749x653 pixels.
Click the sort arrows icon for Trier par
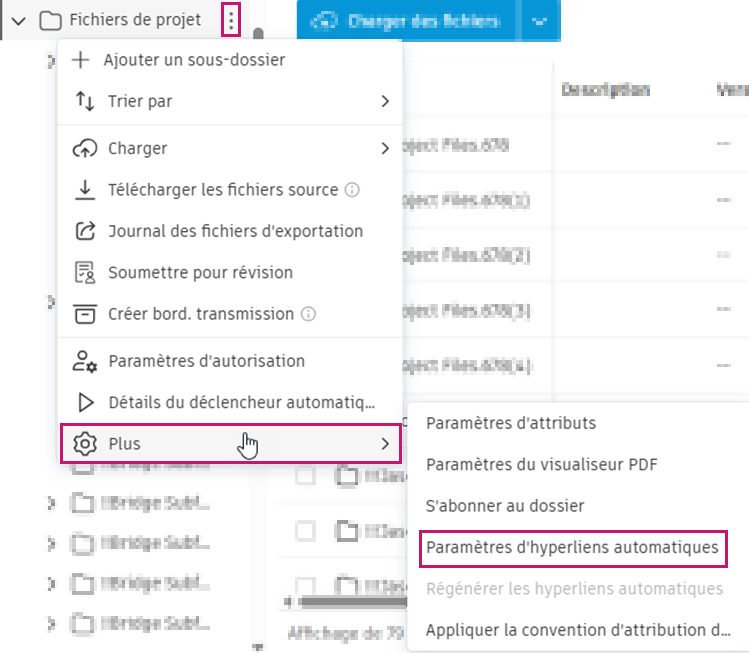(85, 101)
